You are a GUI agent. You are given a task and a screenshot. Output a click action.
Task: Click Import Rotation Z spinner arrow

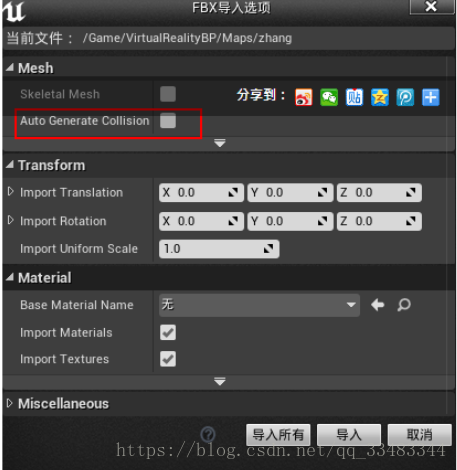click(x=411, y=221)
